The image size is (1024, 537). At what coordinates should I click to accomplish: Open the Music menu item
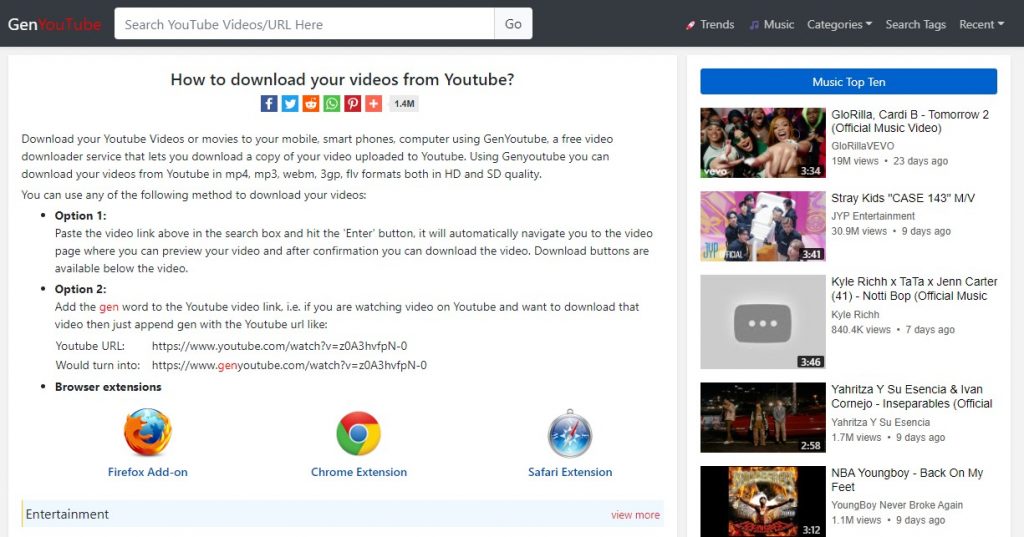click(x=771, y=24)
